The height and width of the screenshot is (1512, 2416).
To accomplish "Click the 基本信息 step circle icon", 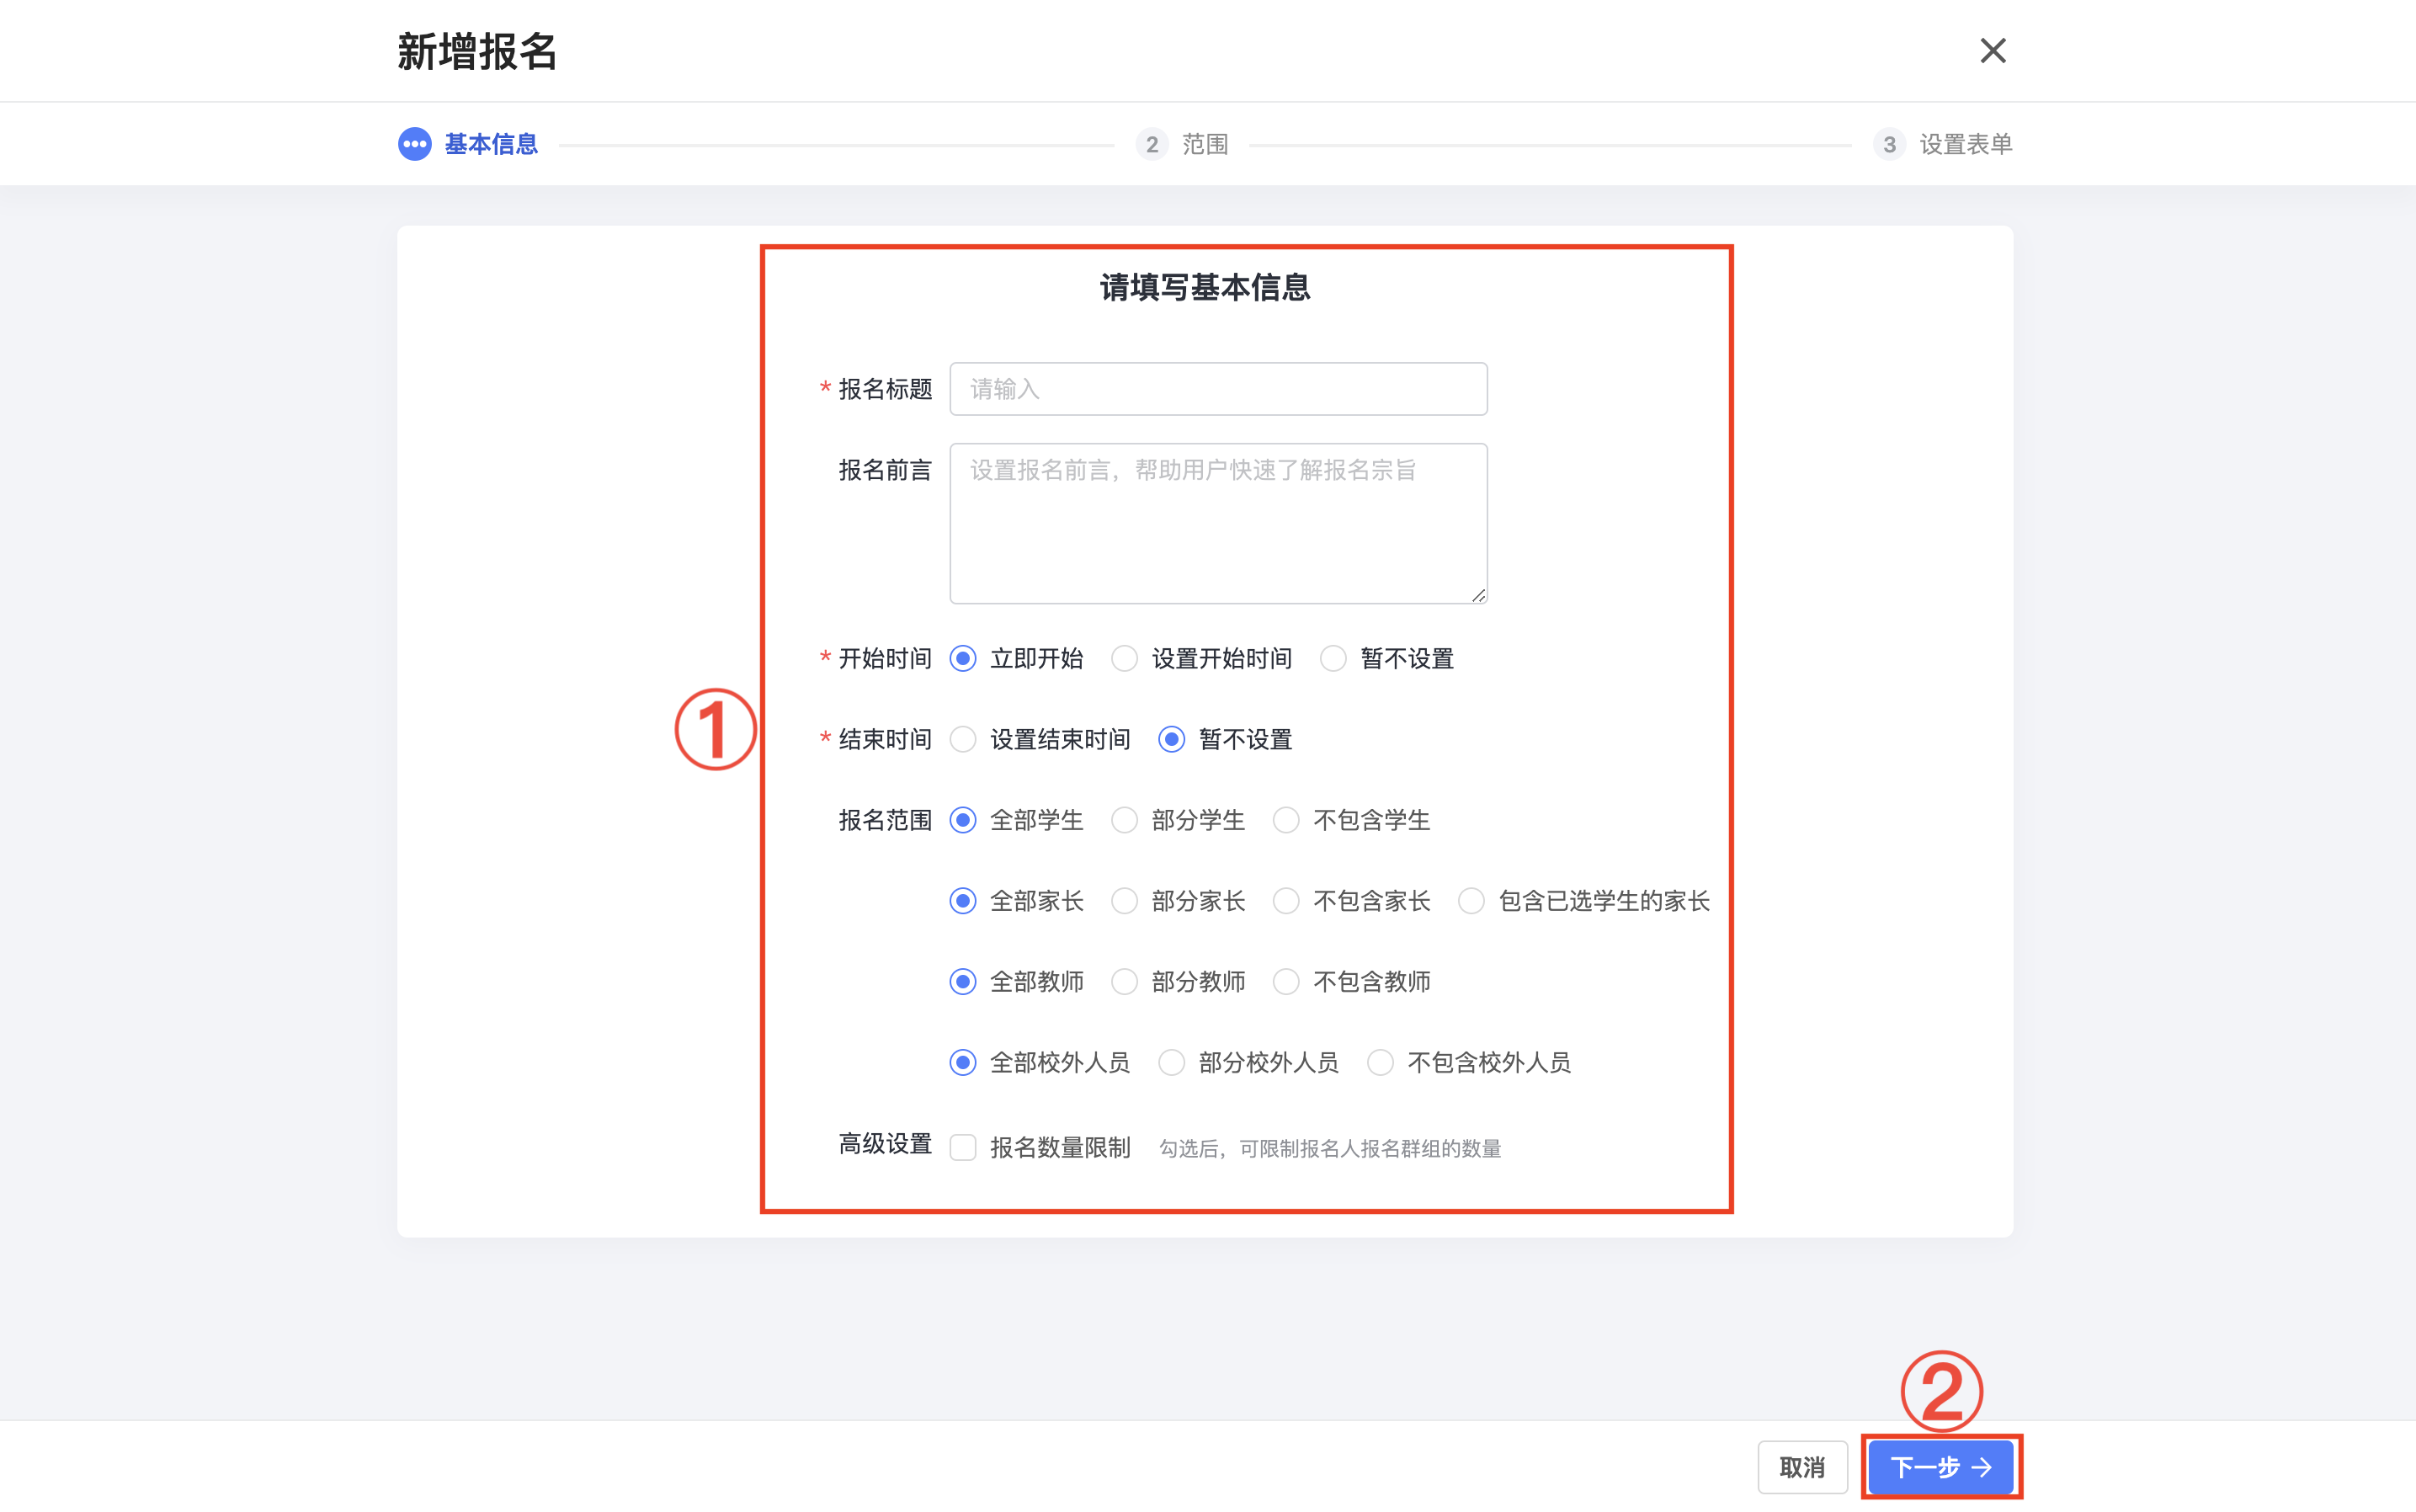I will [x=414, y=144].
